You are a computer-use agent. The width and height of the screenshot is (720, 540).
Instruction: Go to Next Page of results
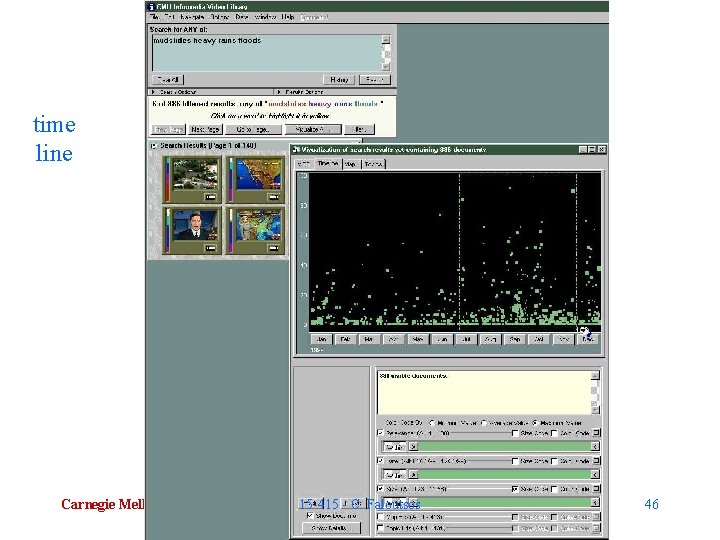pyautogui.click(x=205, y=129)
